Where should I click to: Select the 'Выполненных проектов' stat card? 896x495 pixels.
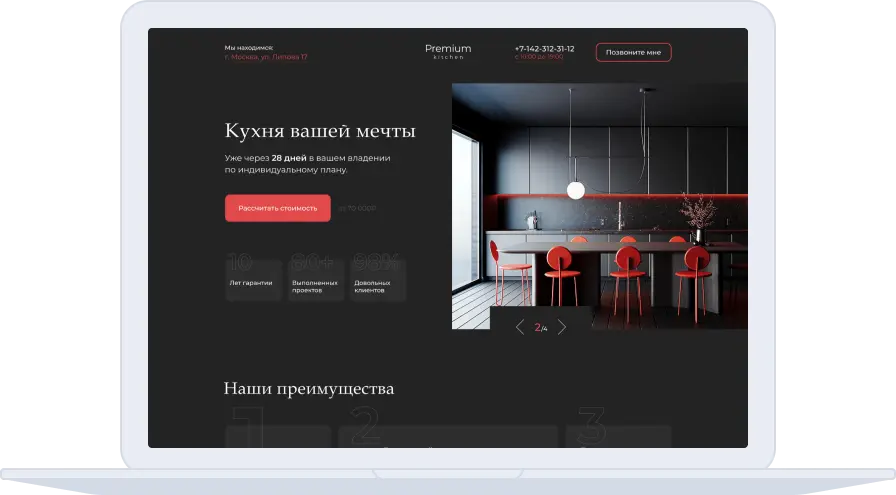[x=314, y=275]
